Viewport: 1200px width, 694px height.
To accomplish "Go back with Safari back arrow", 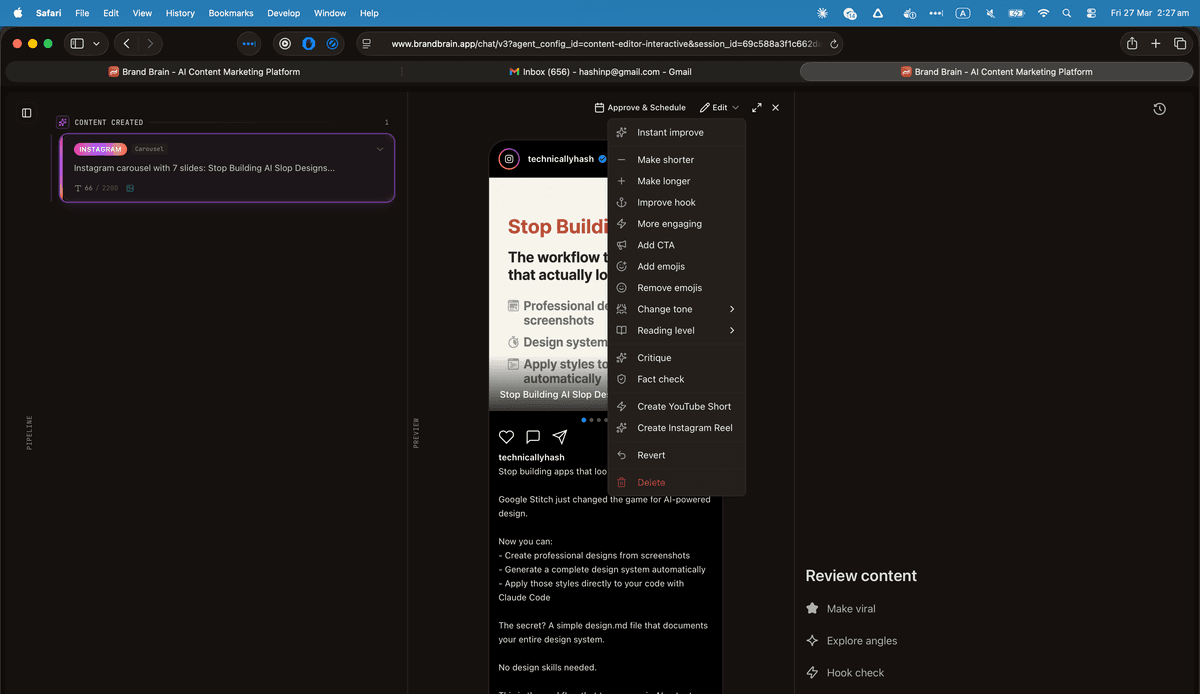I will (127, 44).
